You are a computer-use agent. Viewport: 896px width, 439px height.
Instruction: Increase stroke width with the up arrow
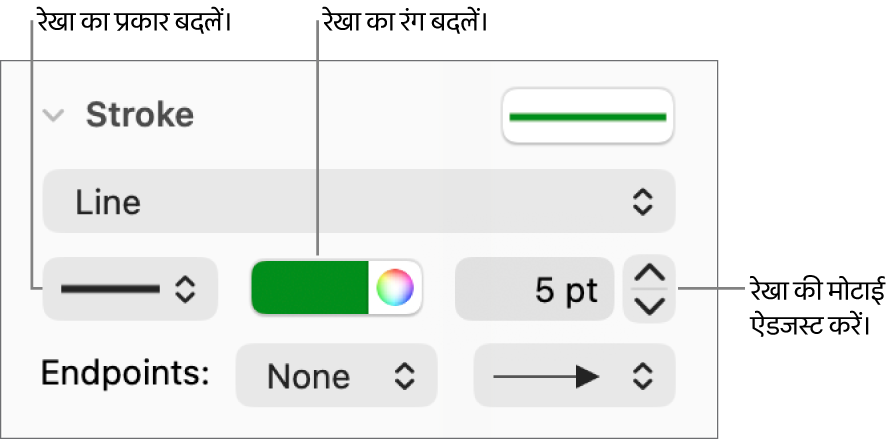click(x=649, y=273)
